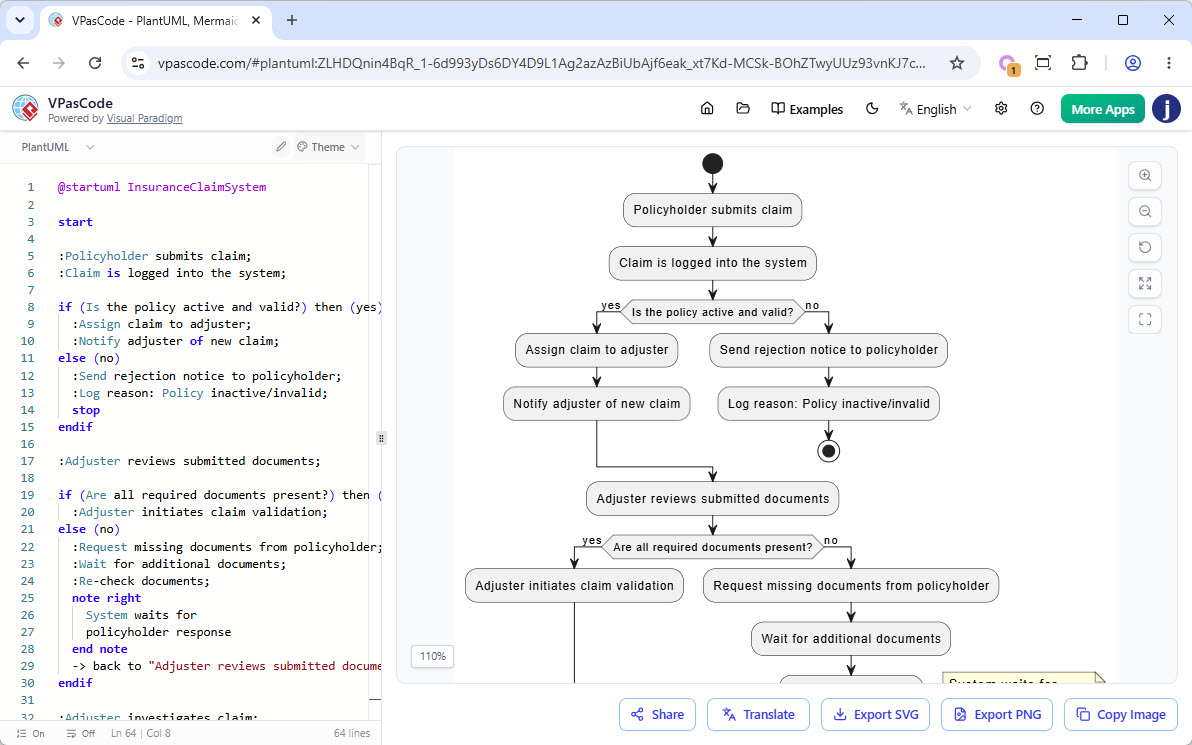Click 'Is the policy active and valid?' decision
The width and height of the screenshot is (1192, 745).
coord(712,312)
